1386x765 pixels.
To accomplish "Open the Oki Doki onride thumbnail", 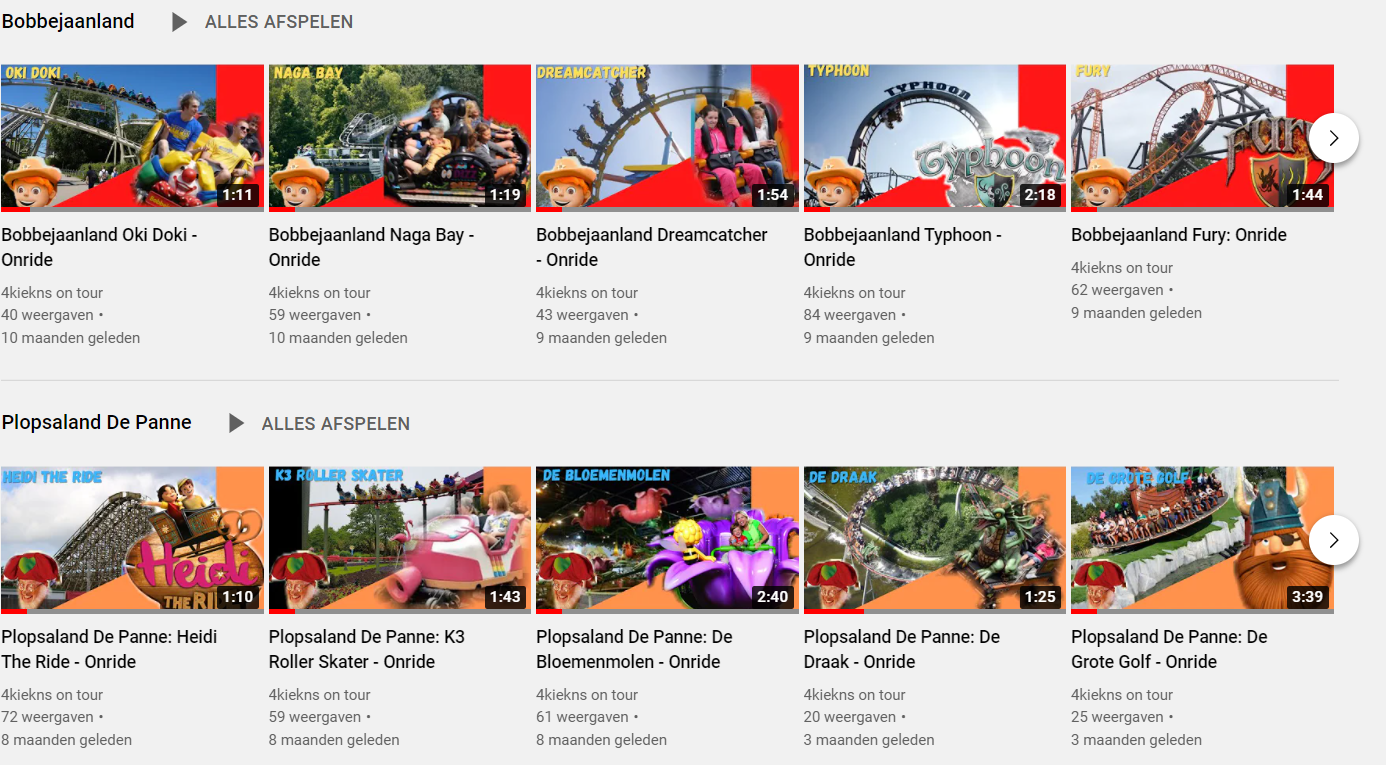I will (132, 138).
